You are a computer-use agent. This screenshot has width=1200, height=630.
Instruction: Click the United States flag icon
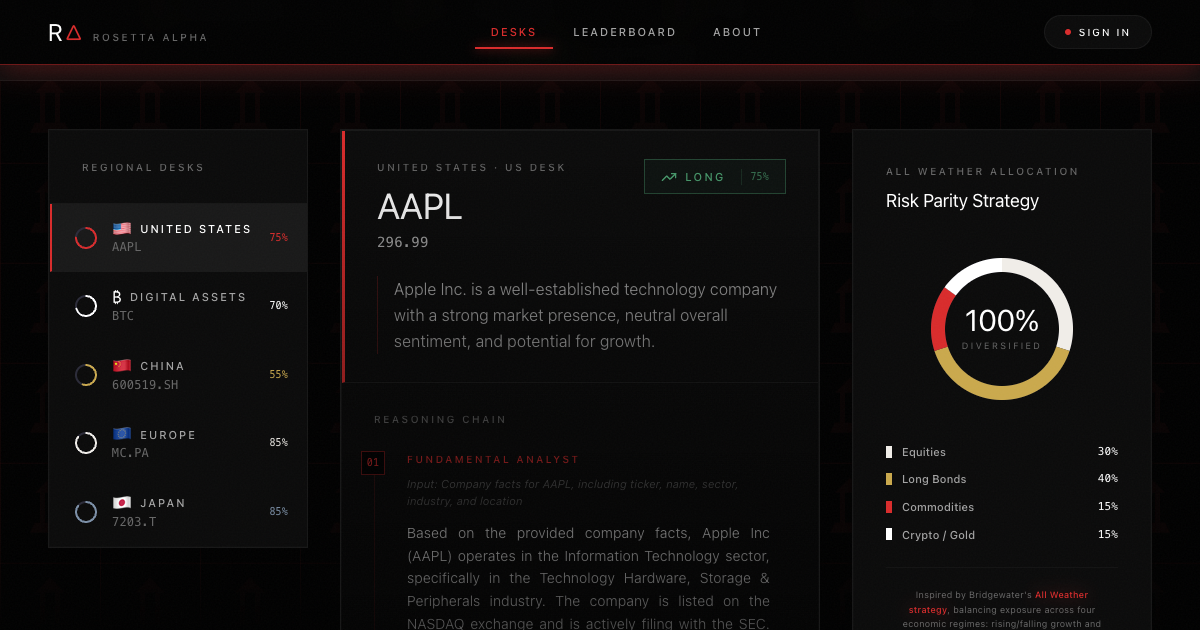[121, 228]
